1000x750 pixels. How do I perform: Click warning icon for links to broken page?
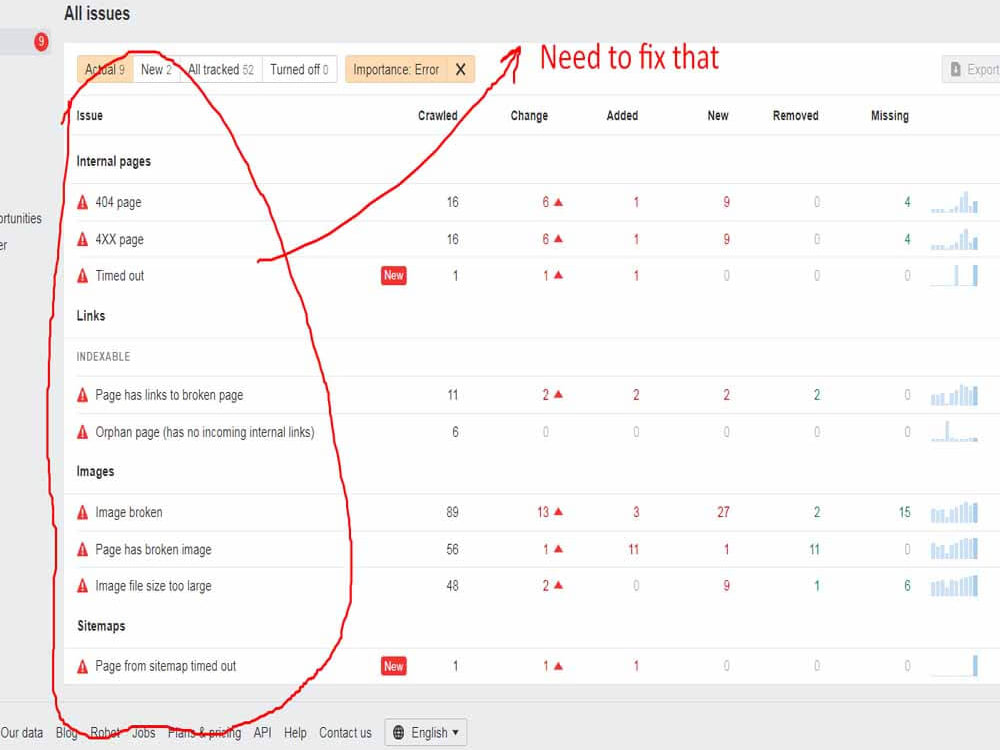(82, 395)
